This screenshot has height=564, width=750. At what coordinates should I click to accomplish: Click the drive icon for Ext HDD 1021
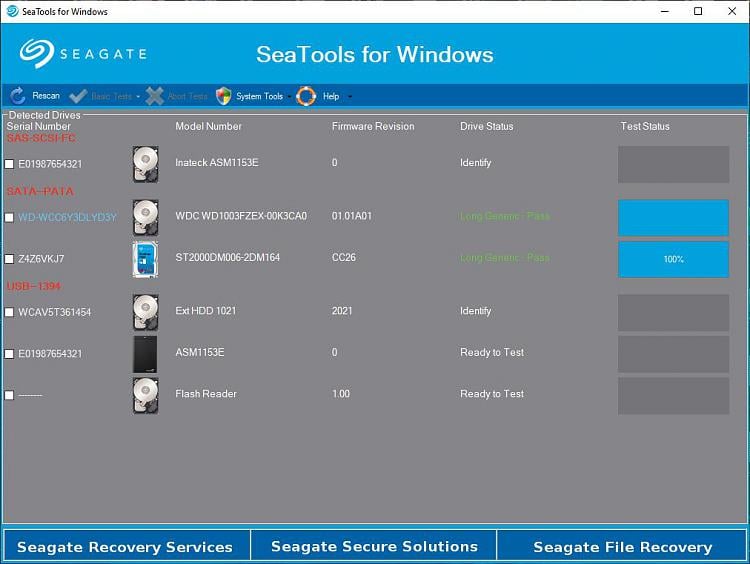point(145,312)
